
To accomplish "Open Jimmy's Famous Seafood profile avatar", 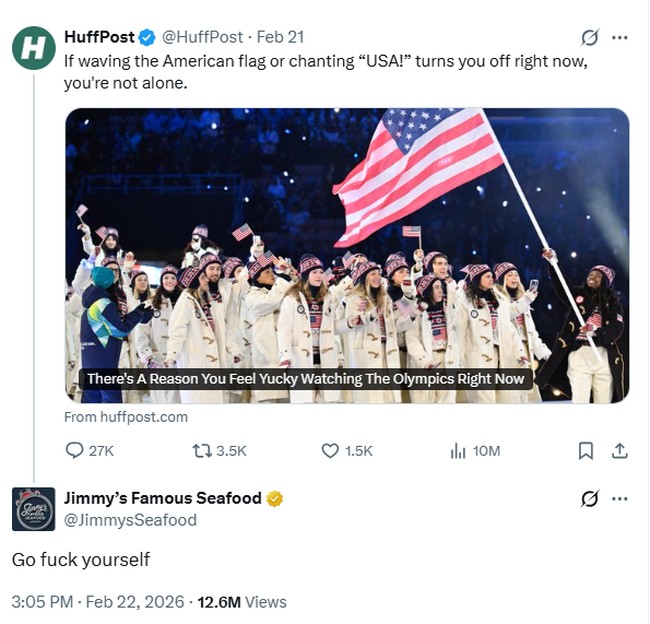I will (33, 509).
